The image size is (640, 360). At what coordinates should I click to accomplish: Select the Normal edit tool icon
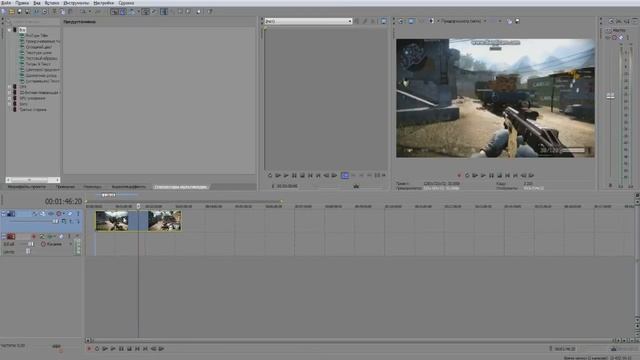(x=164, y=12)
